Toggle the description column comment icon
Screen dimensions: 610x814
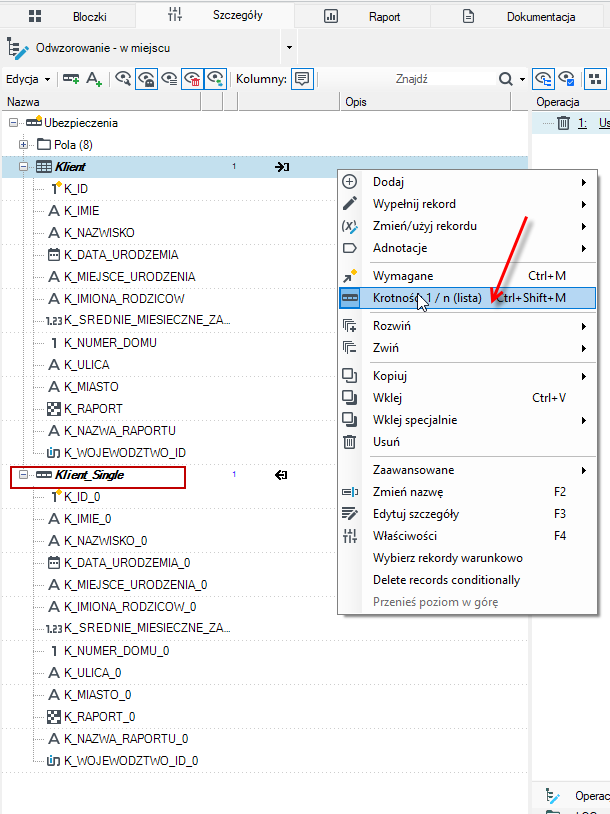302,79
